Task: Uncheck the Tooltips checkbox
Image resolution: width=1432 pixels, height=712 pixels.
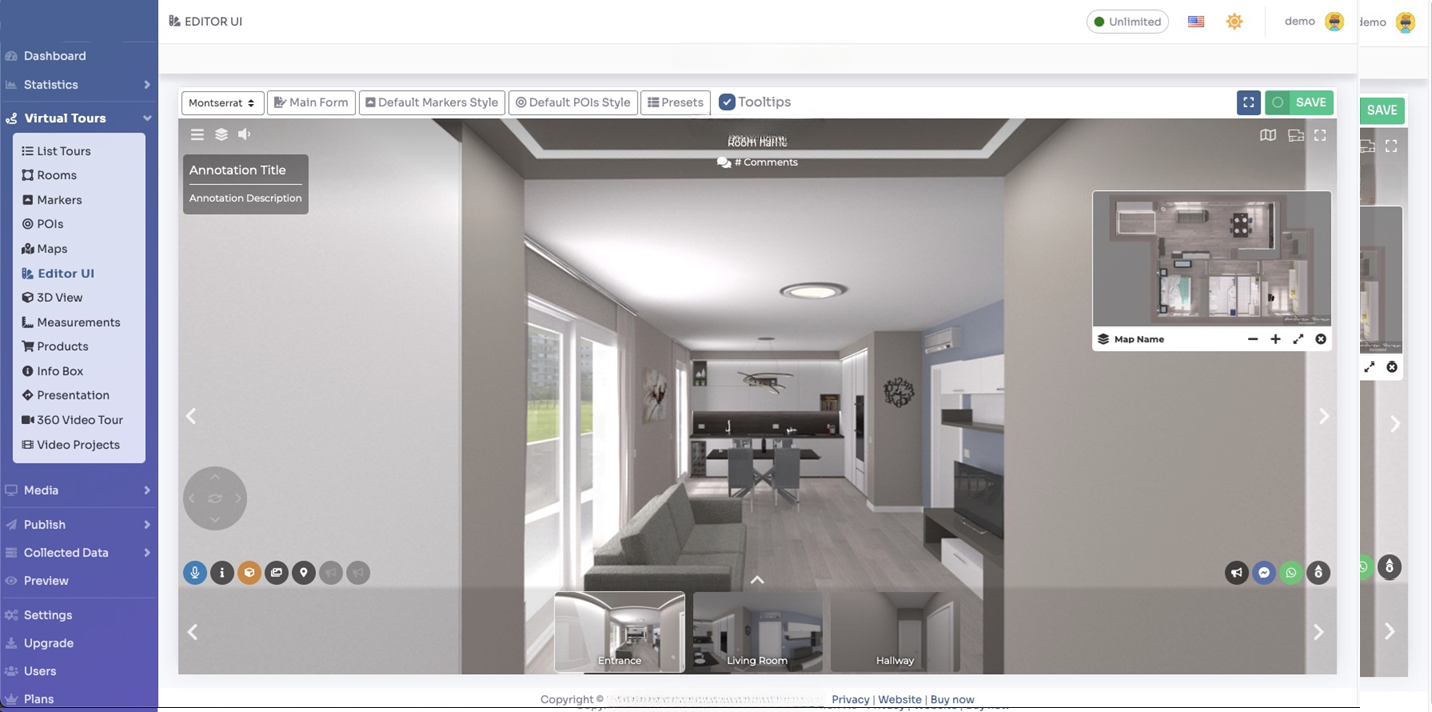Action: pyautogui.click(x=727, y=101)
